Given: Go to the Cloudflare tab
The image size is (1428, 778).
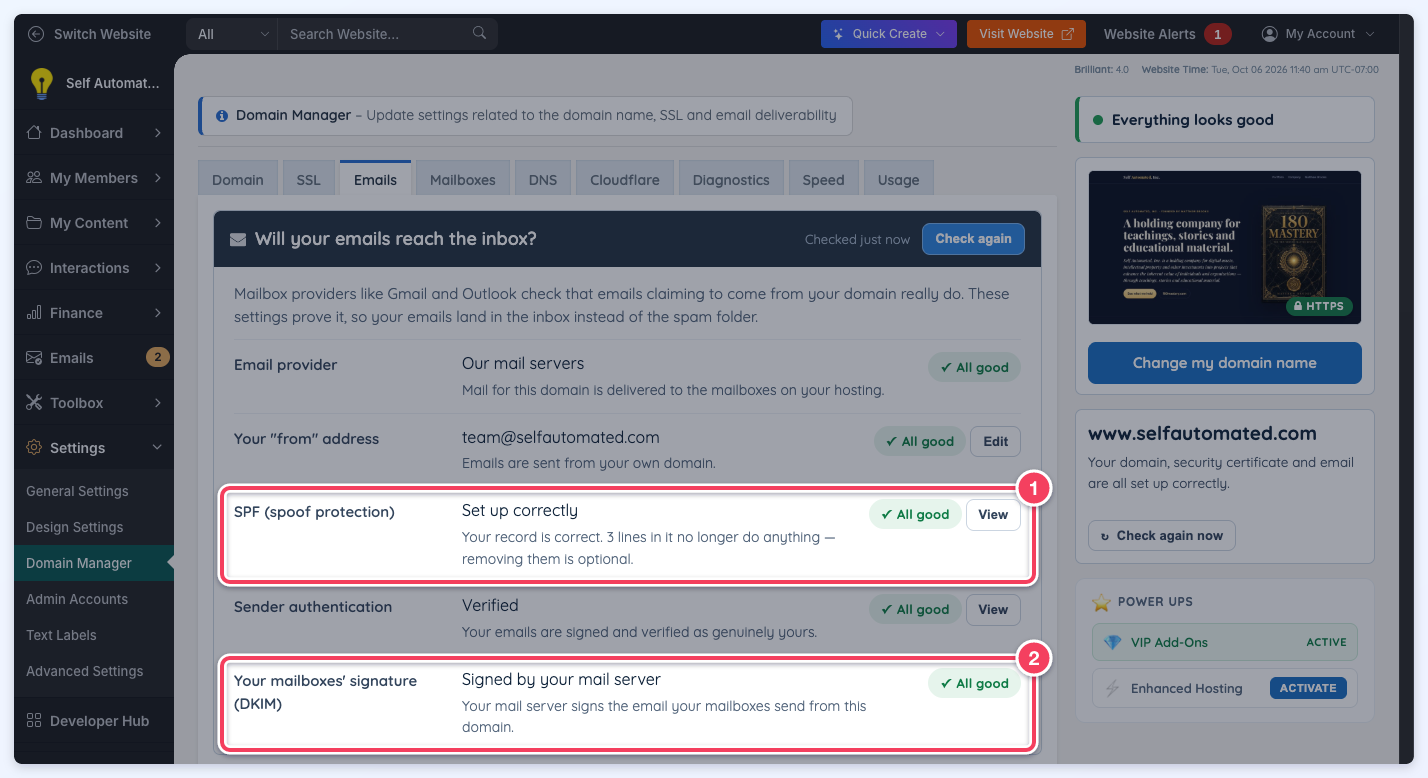Looking at the screenshot, I should (x=625, y=180).
